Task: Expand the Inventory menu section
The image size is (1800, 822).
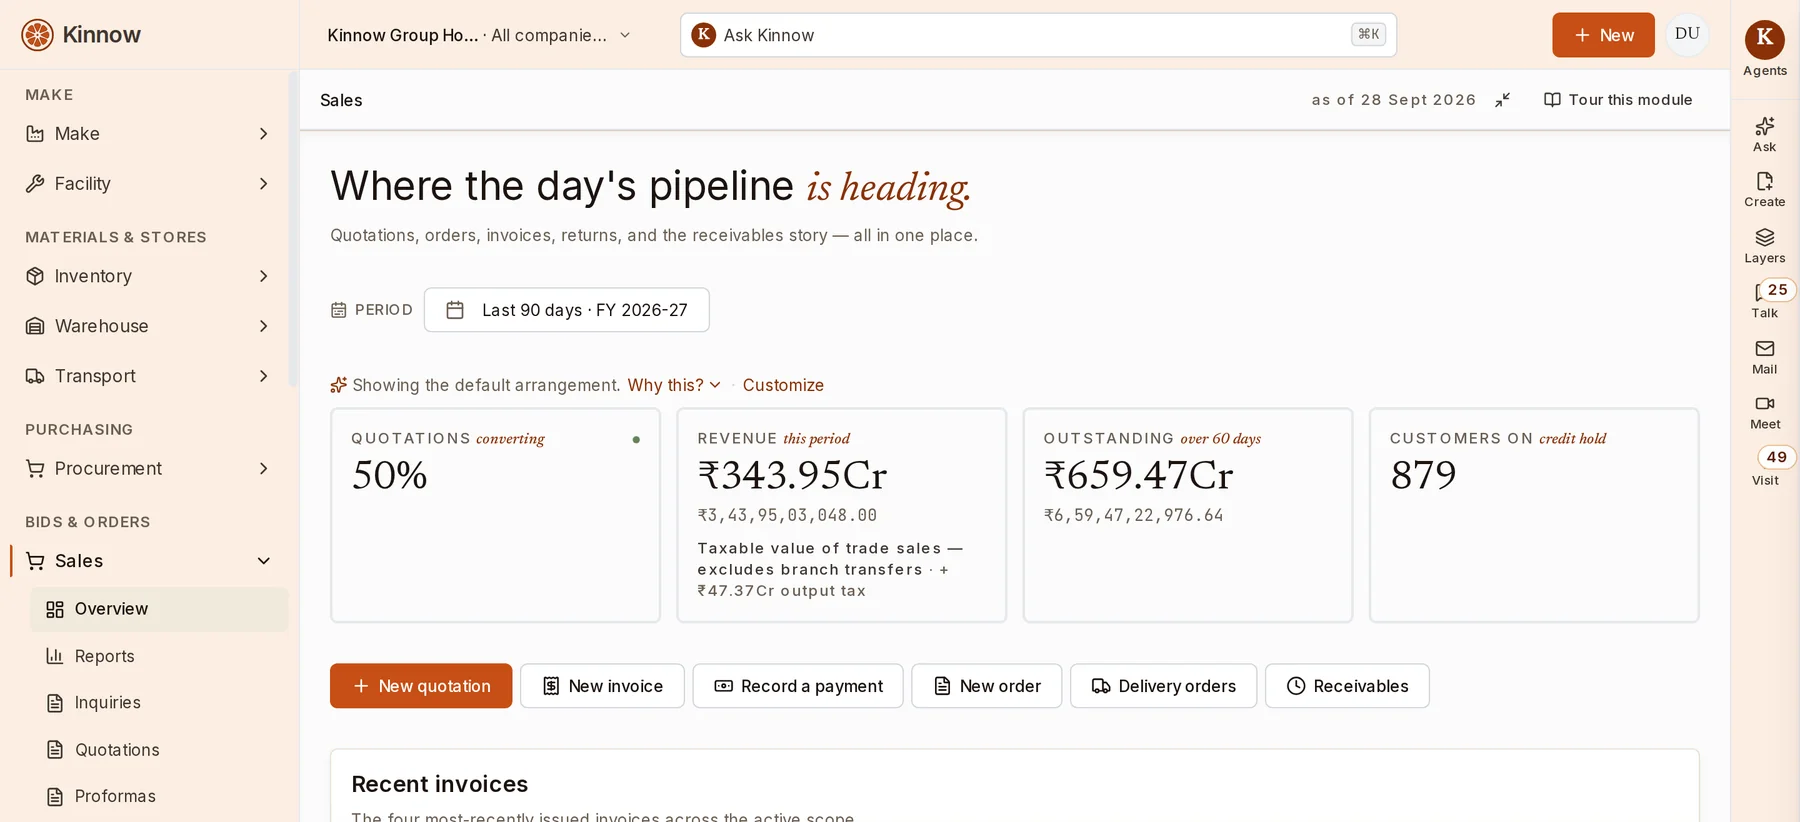Action: click(148, 276)
